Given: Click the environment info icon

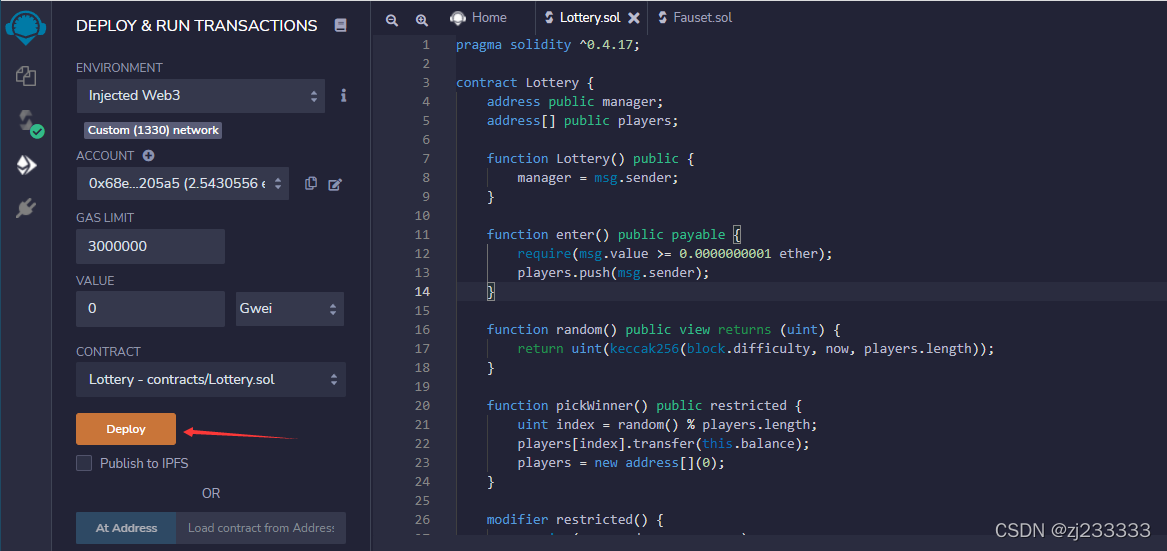Looking at the screenshot, I should [x=344, y=95].
